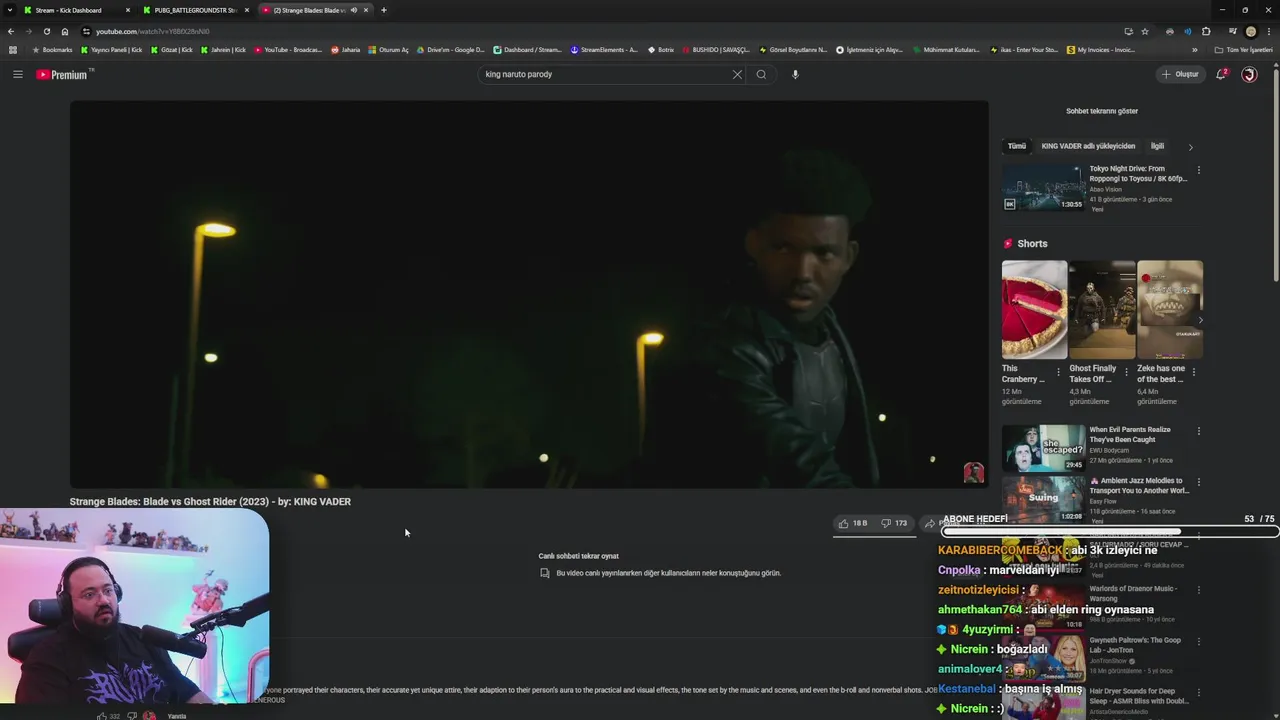
Task: Open options for Ghost Finally Takes Off short
Action: [1126, 372]
